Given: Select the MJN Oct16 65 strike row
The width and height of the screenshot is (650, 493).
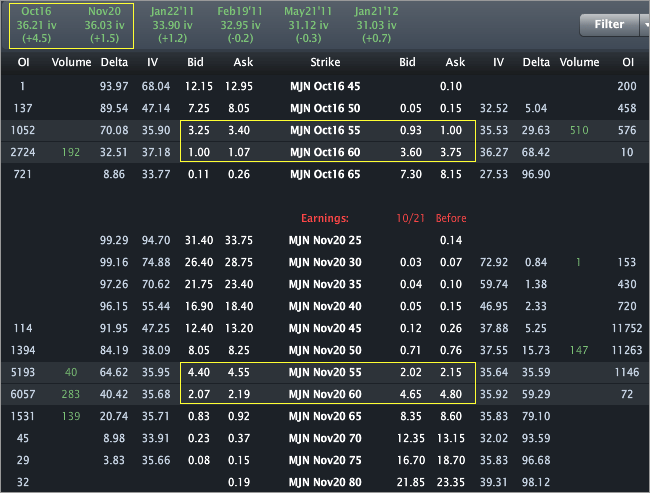Looking at the screenshot, I should [325, 174].
